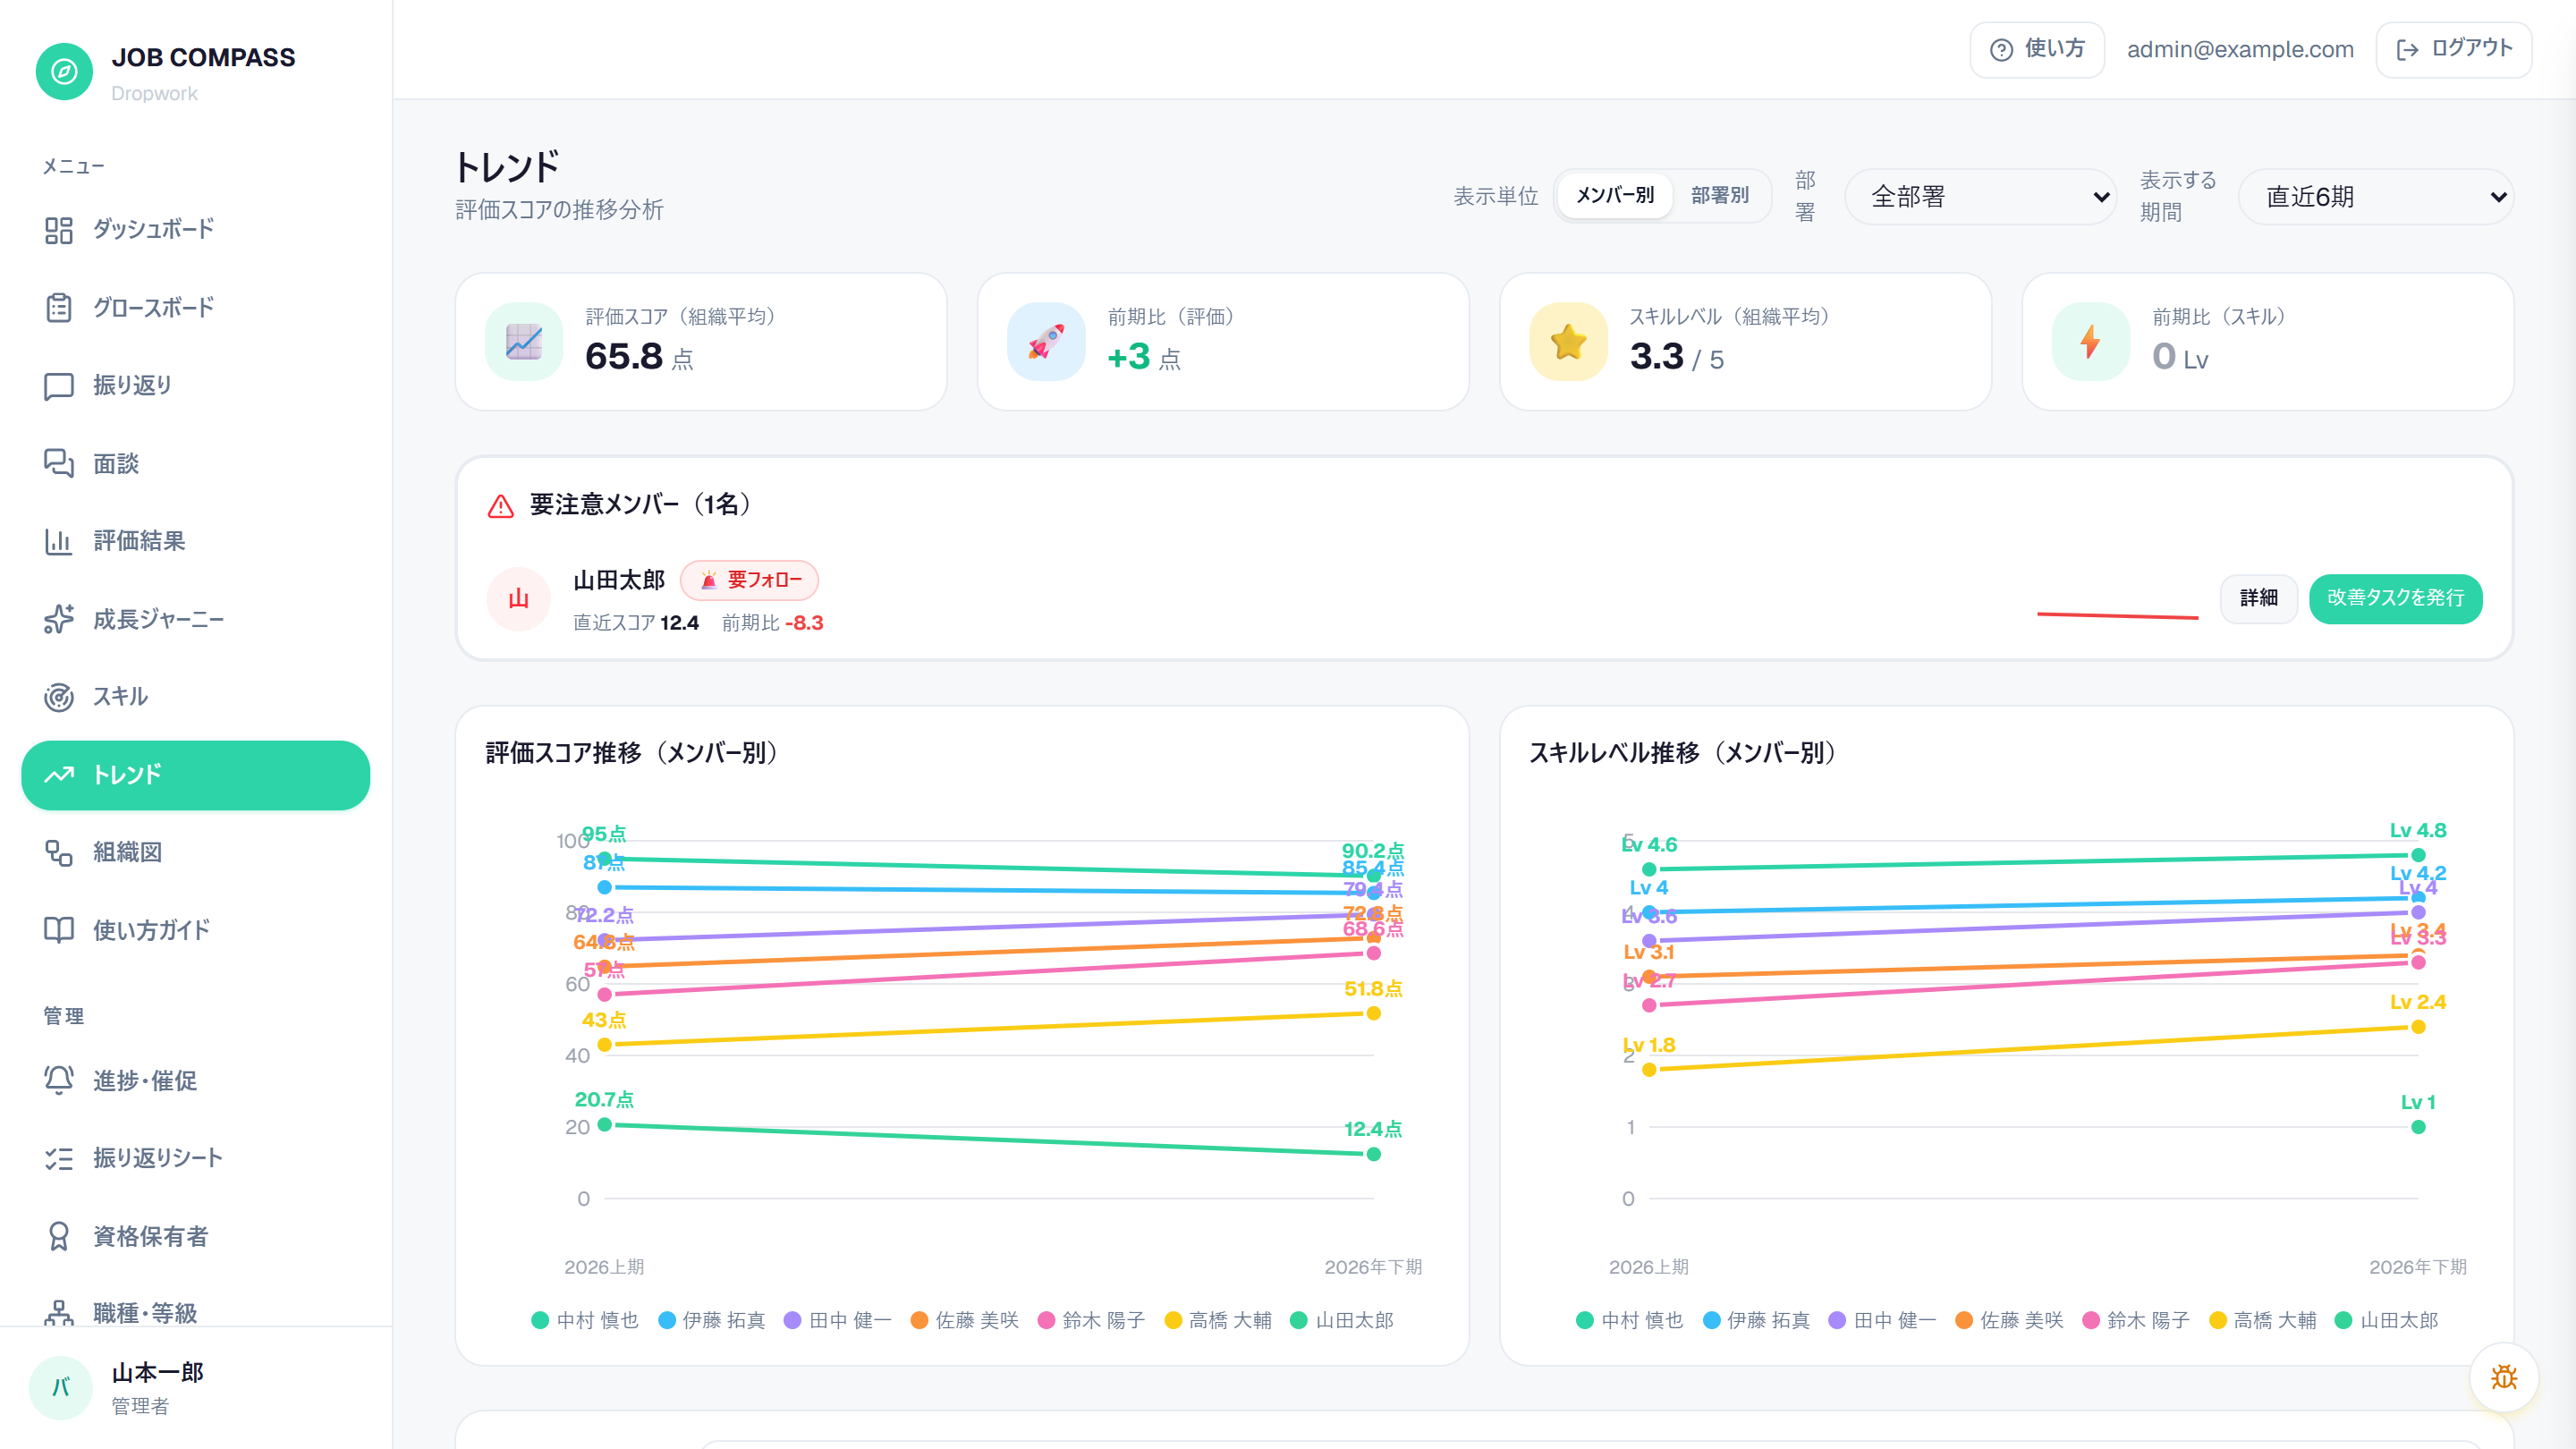Click admin@example.com account text
This screenshot has height=1449, width=2576.
click(2240, 50)
